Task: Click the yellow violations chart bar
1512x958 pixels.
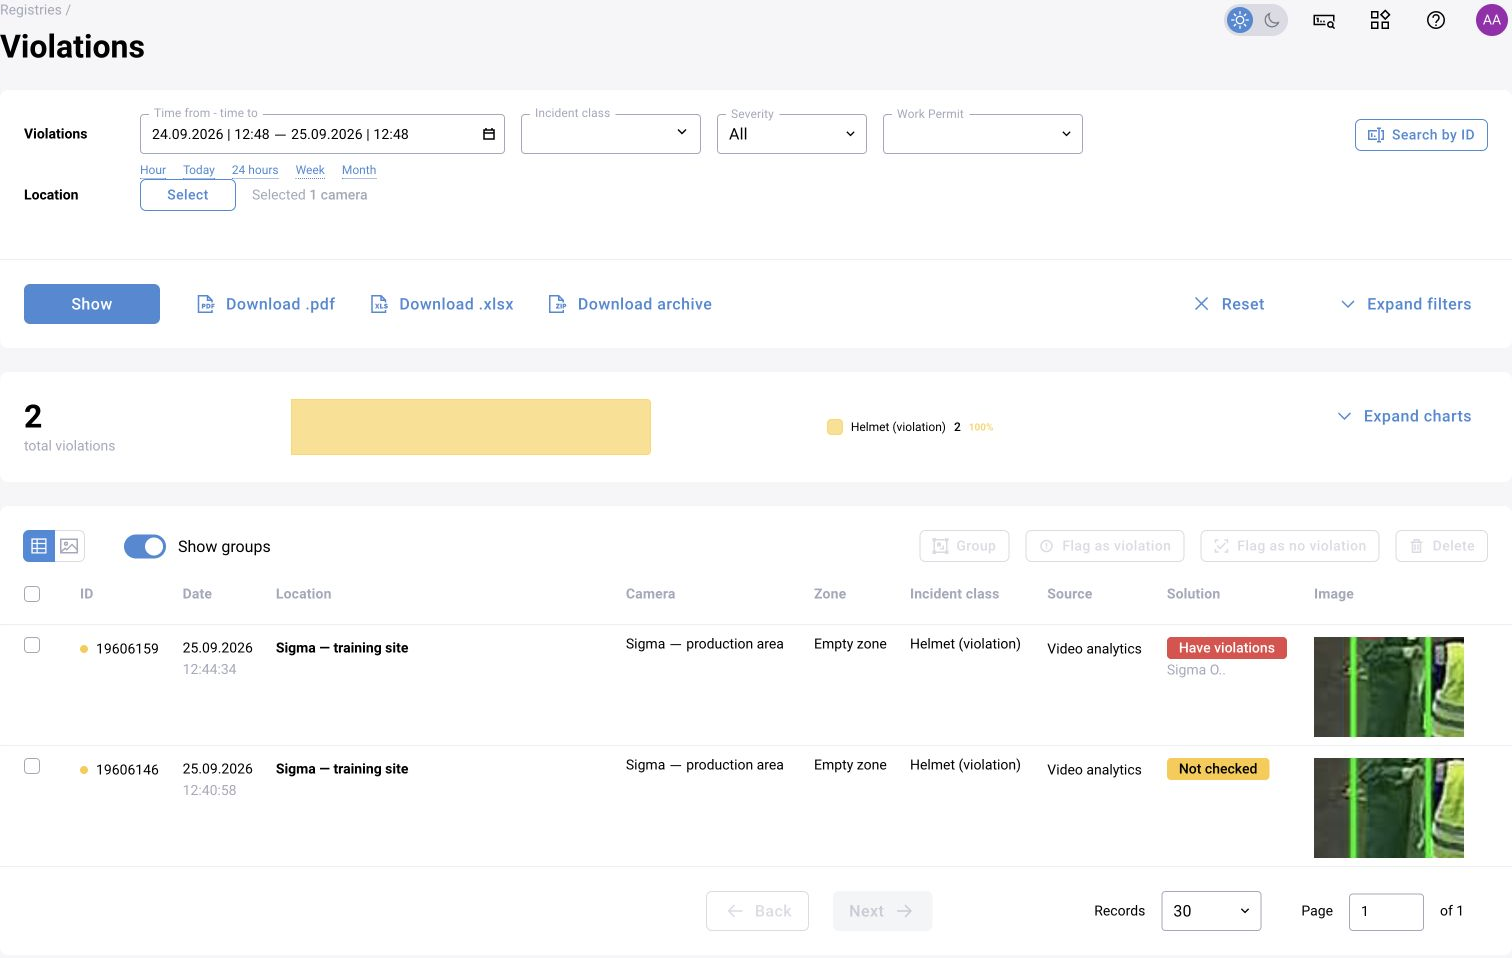Action: (x=471, y=427)
